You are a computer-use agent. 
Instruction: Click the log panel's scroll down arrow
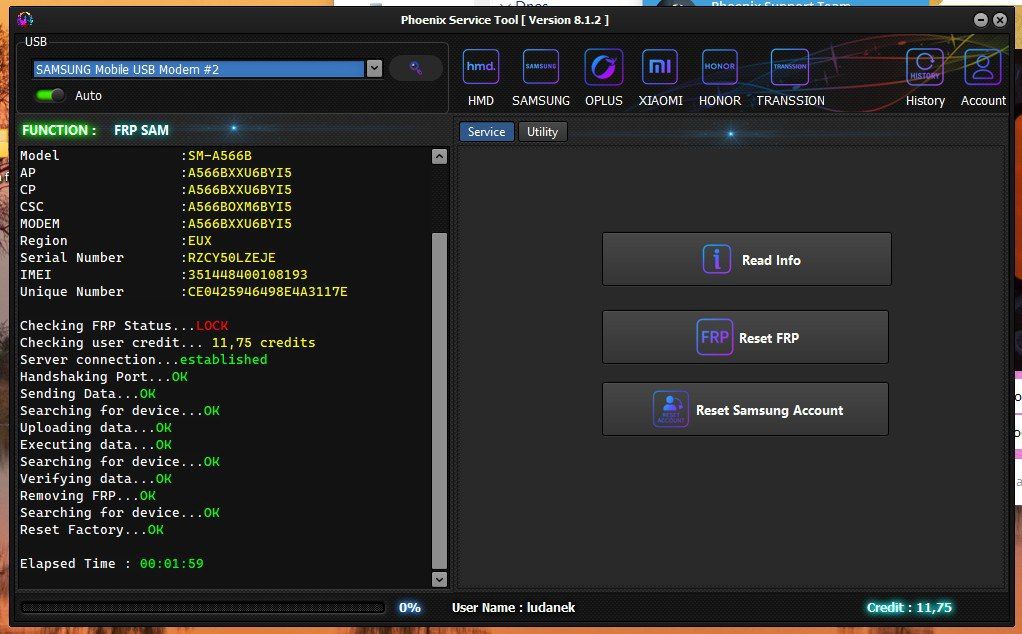(x=439, y=579)
